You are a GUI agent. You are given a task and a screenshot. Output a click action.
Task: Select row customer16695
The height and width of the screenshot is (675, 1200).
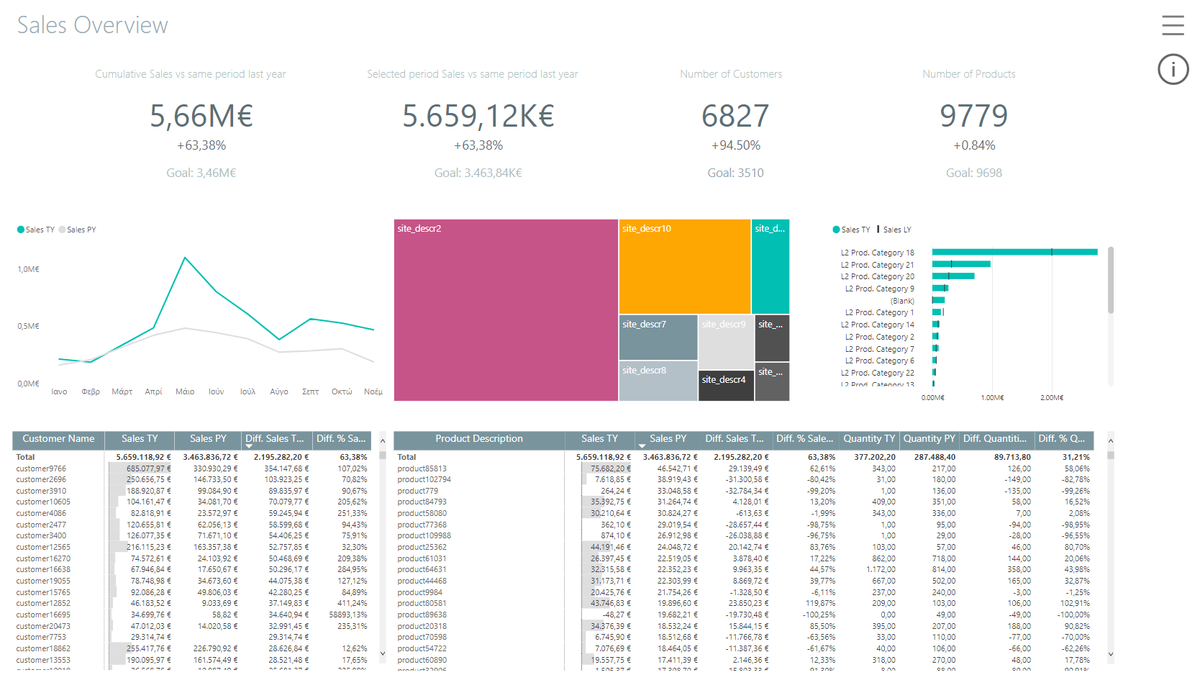192,614
